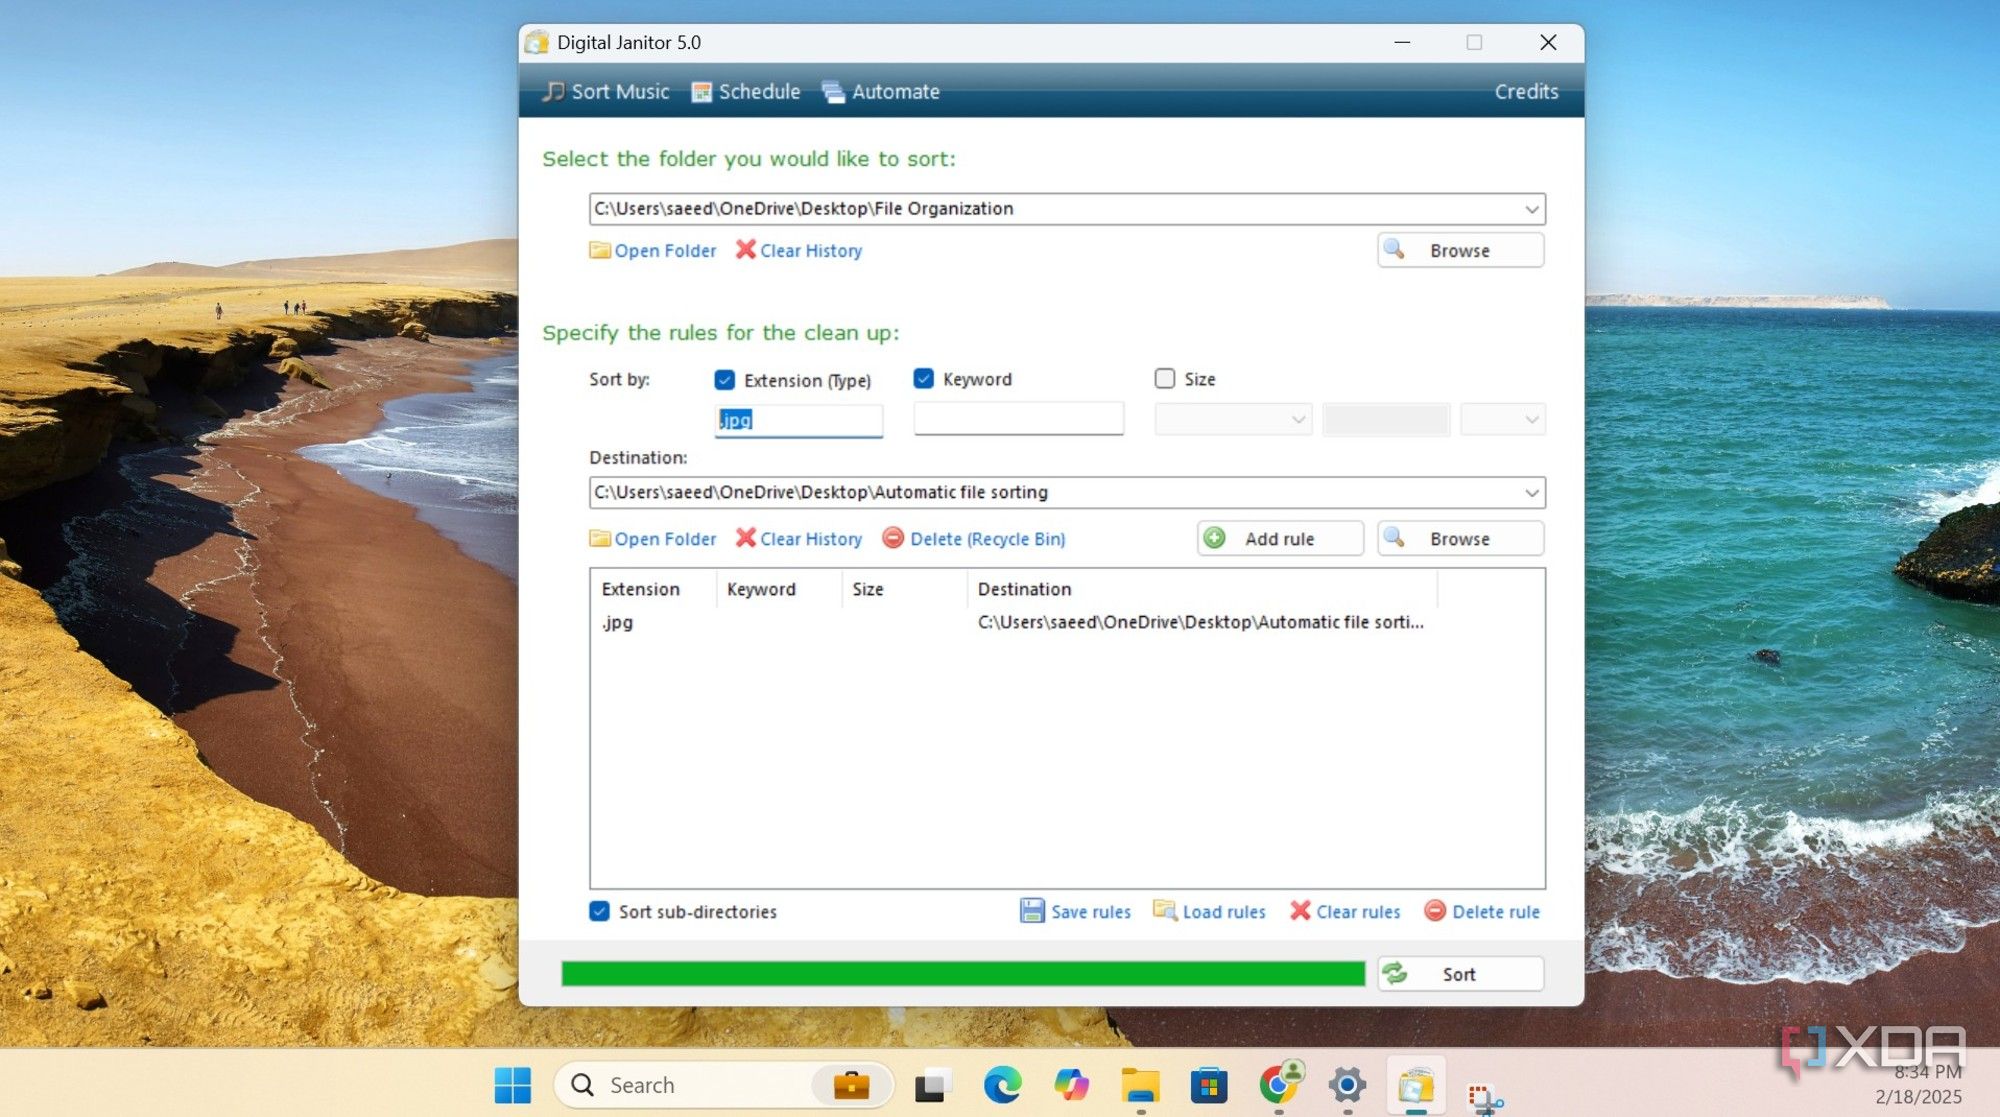Click the Keyword text input field
The image size is (2000, 1117).
point(1019,419)
